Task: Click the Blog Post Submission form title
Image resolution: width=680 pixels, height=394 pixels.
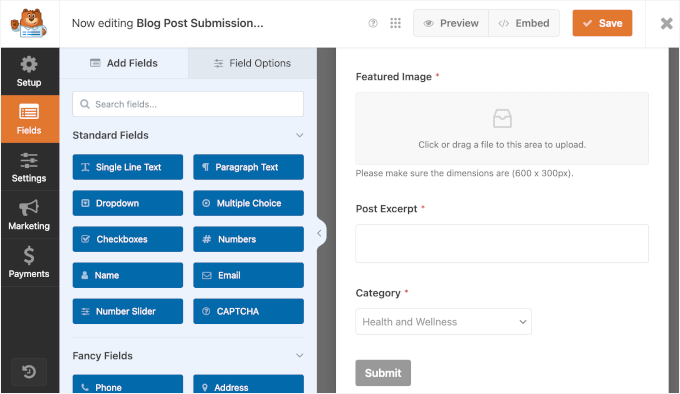Action: (x=200, y=23)
